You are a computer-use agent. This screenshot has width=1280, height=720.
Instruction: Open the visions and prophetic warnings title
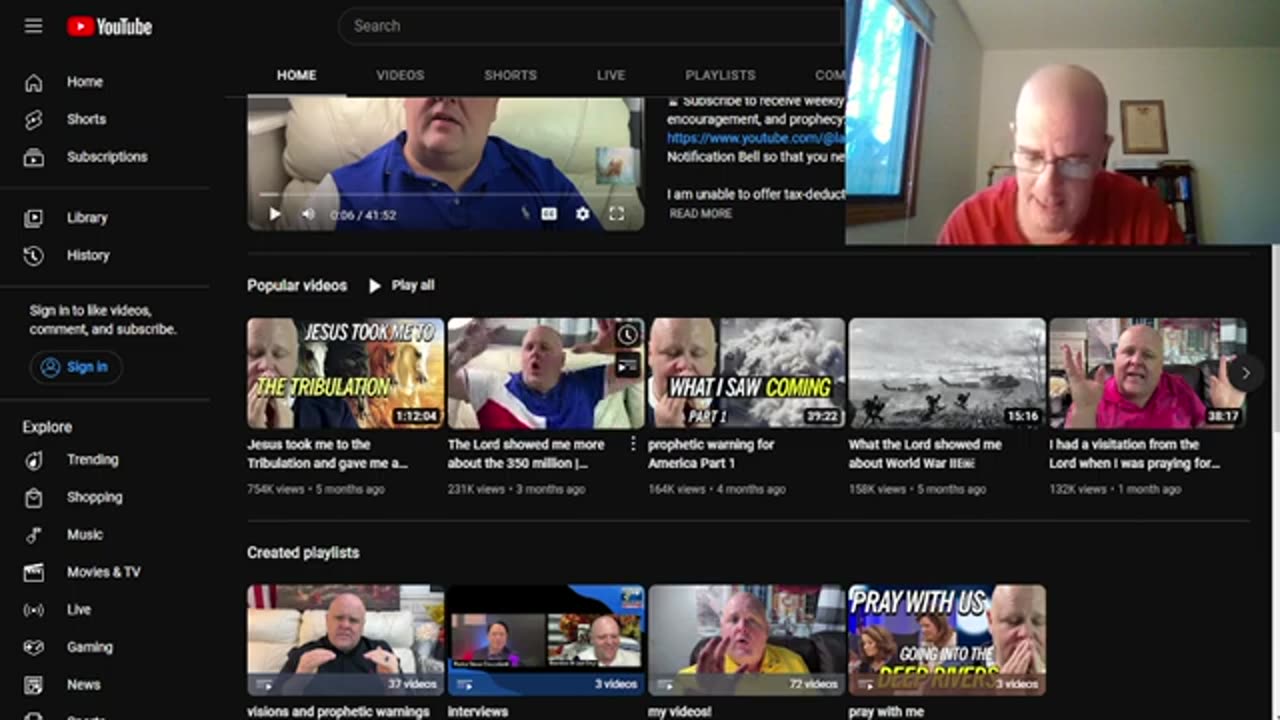click(x=338, y=712)
